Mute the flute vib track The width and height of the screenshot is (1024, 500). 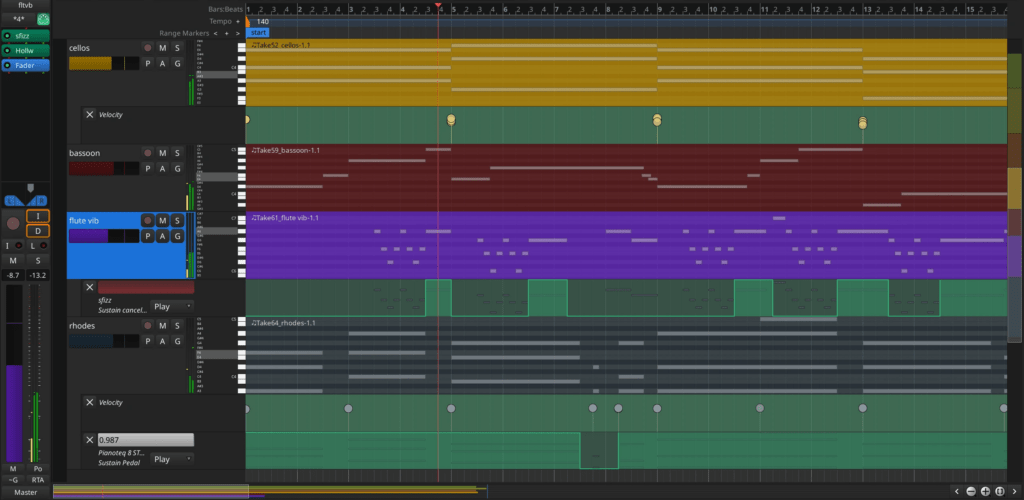[x=163, y=221]
